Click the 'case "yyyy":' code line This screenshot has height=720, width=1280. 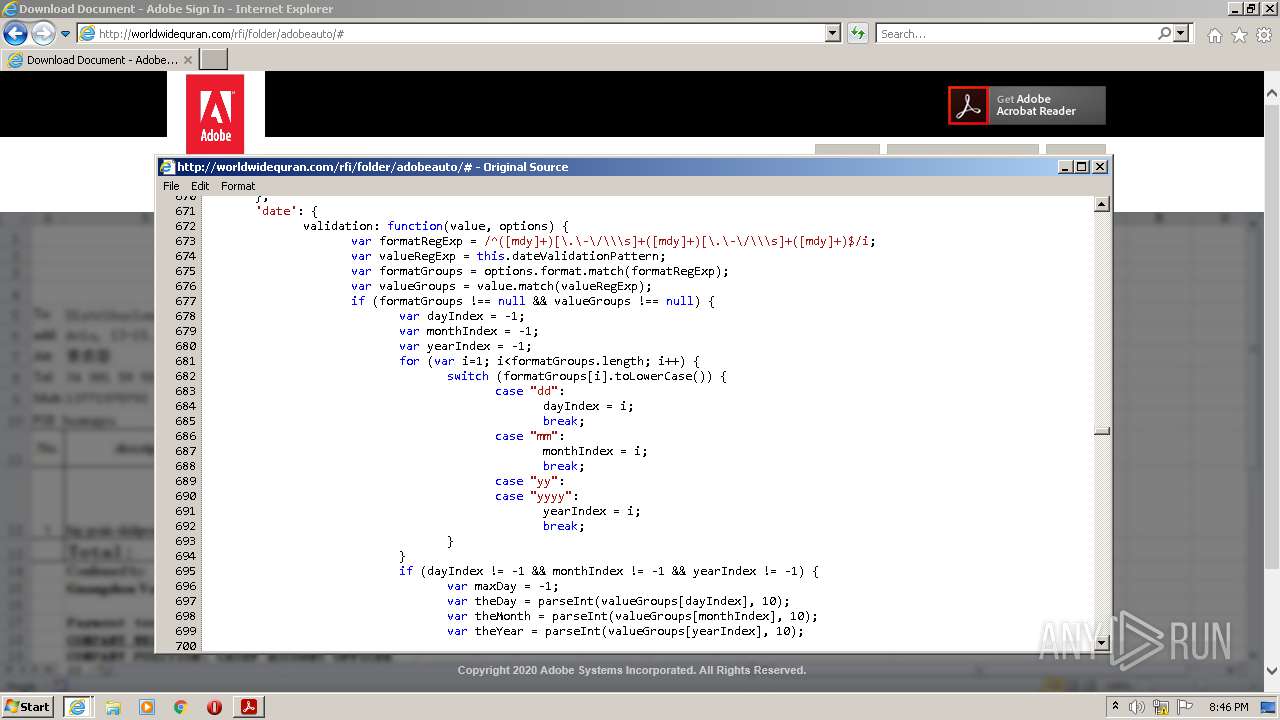click(537, 496)
